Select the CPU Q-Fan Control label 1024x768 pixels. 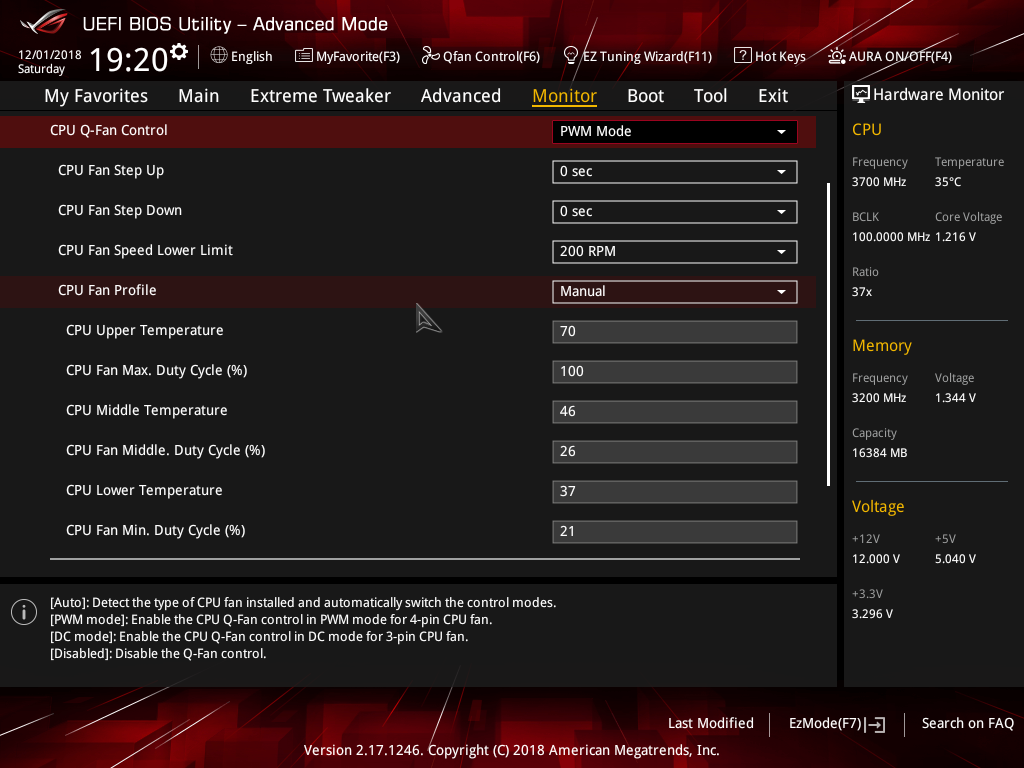coord(108,131)
